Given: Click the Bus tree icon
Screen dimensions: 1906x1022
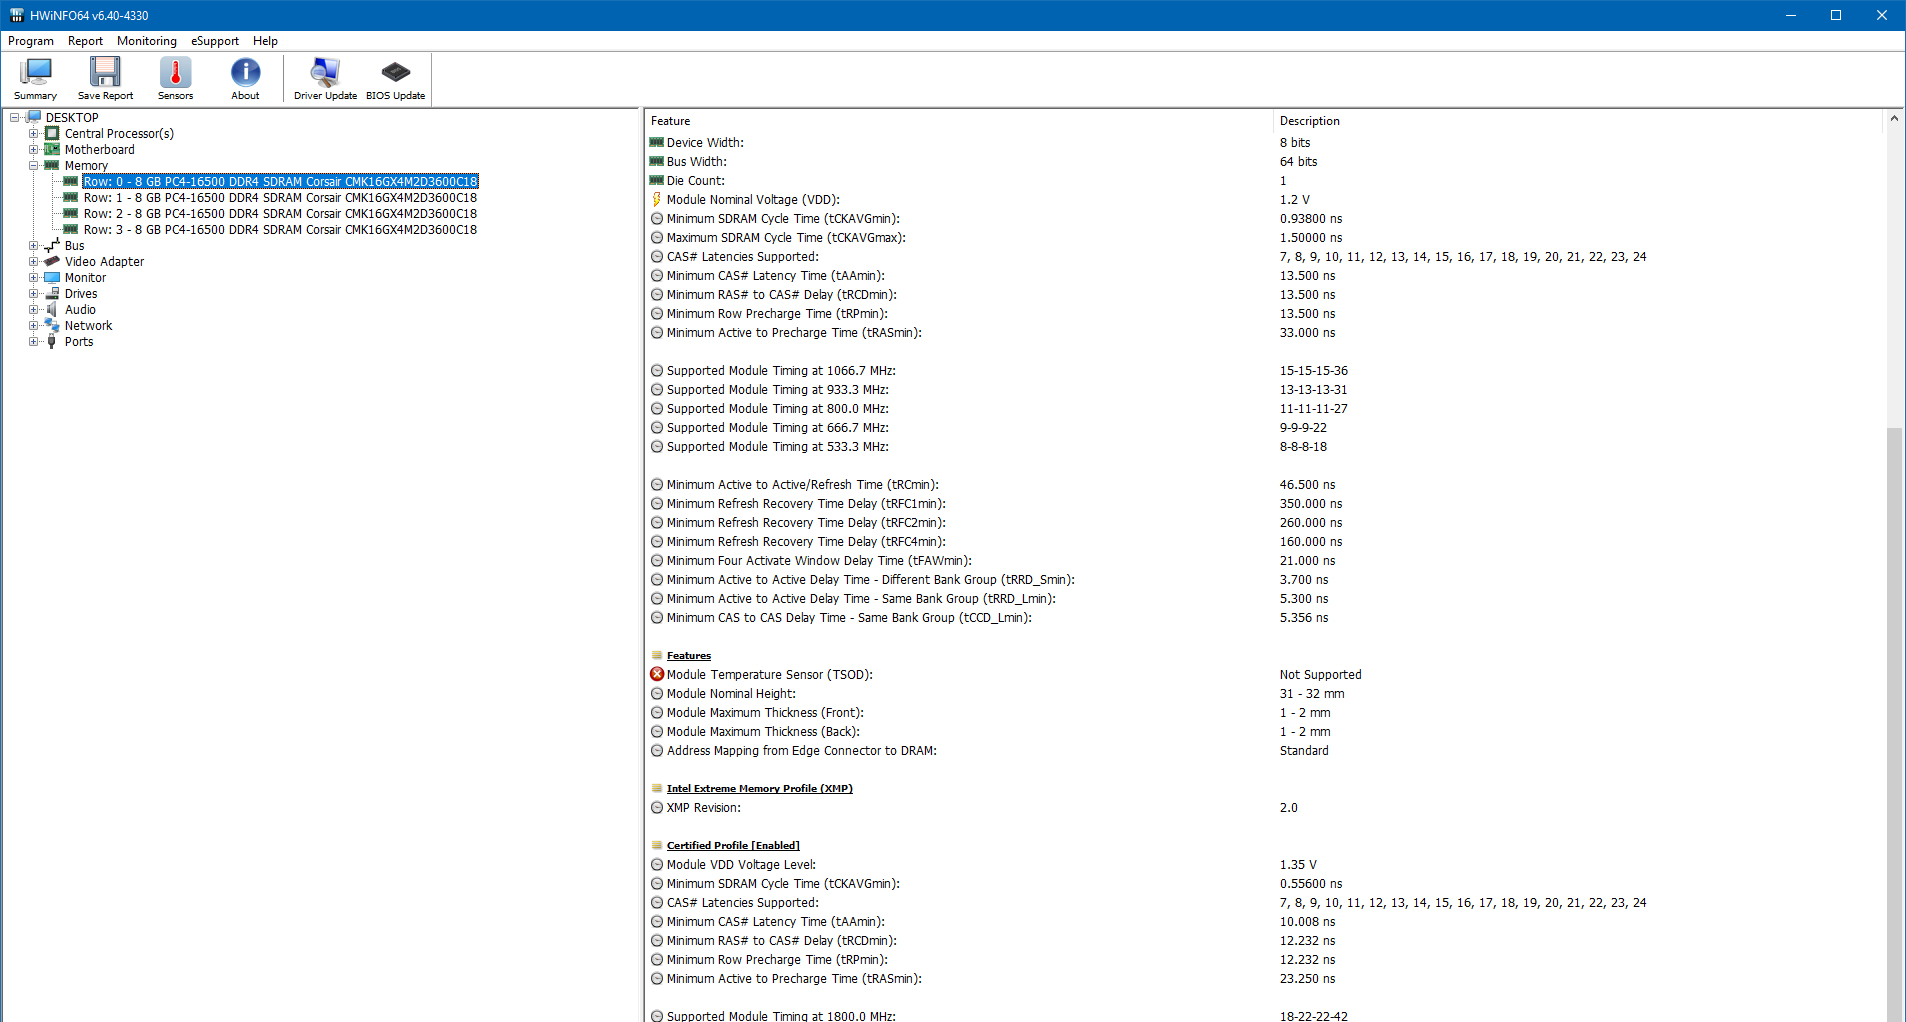Looking at the screenshot, I should click(52, 245).
